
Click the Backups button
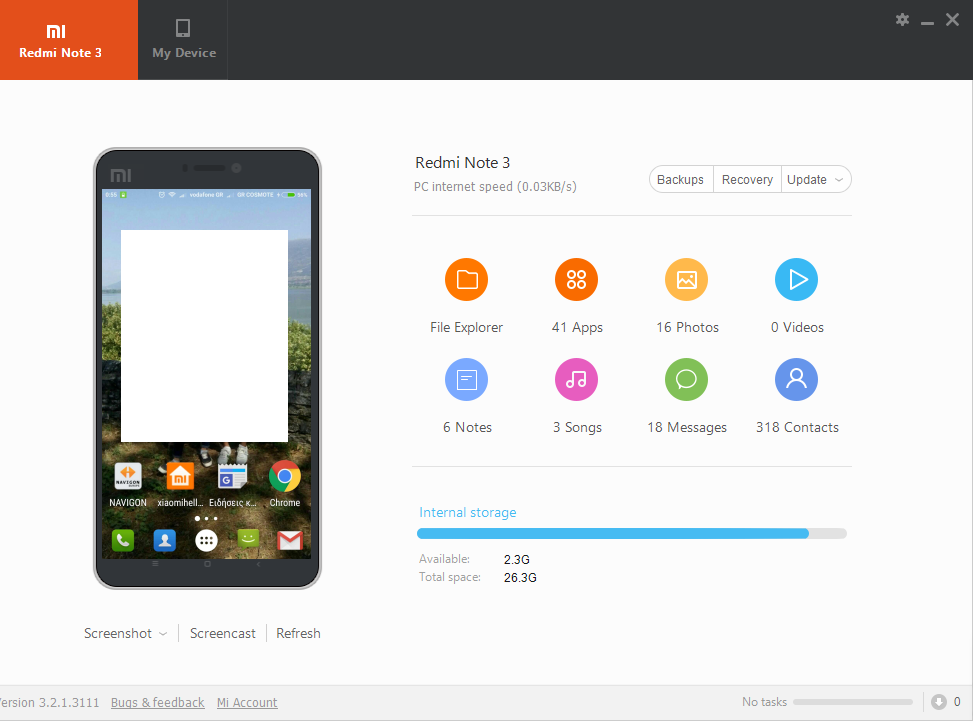[x=681, y=179]
